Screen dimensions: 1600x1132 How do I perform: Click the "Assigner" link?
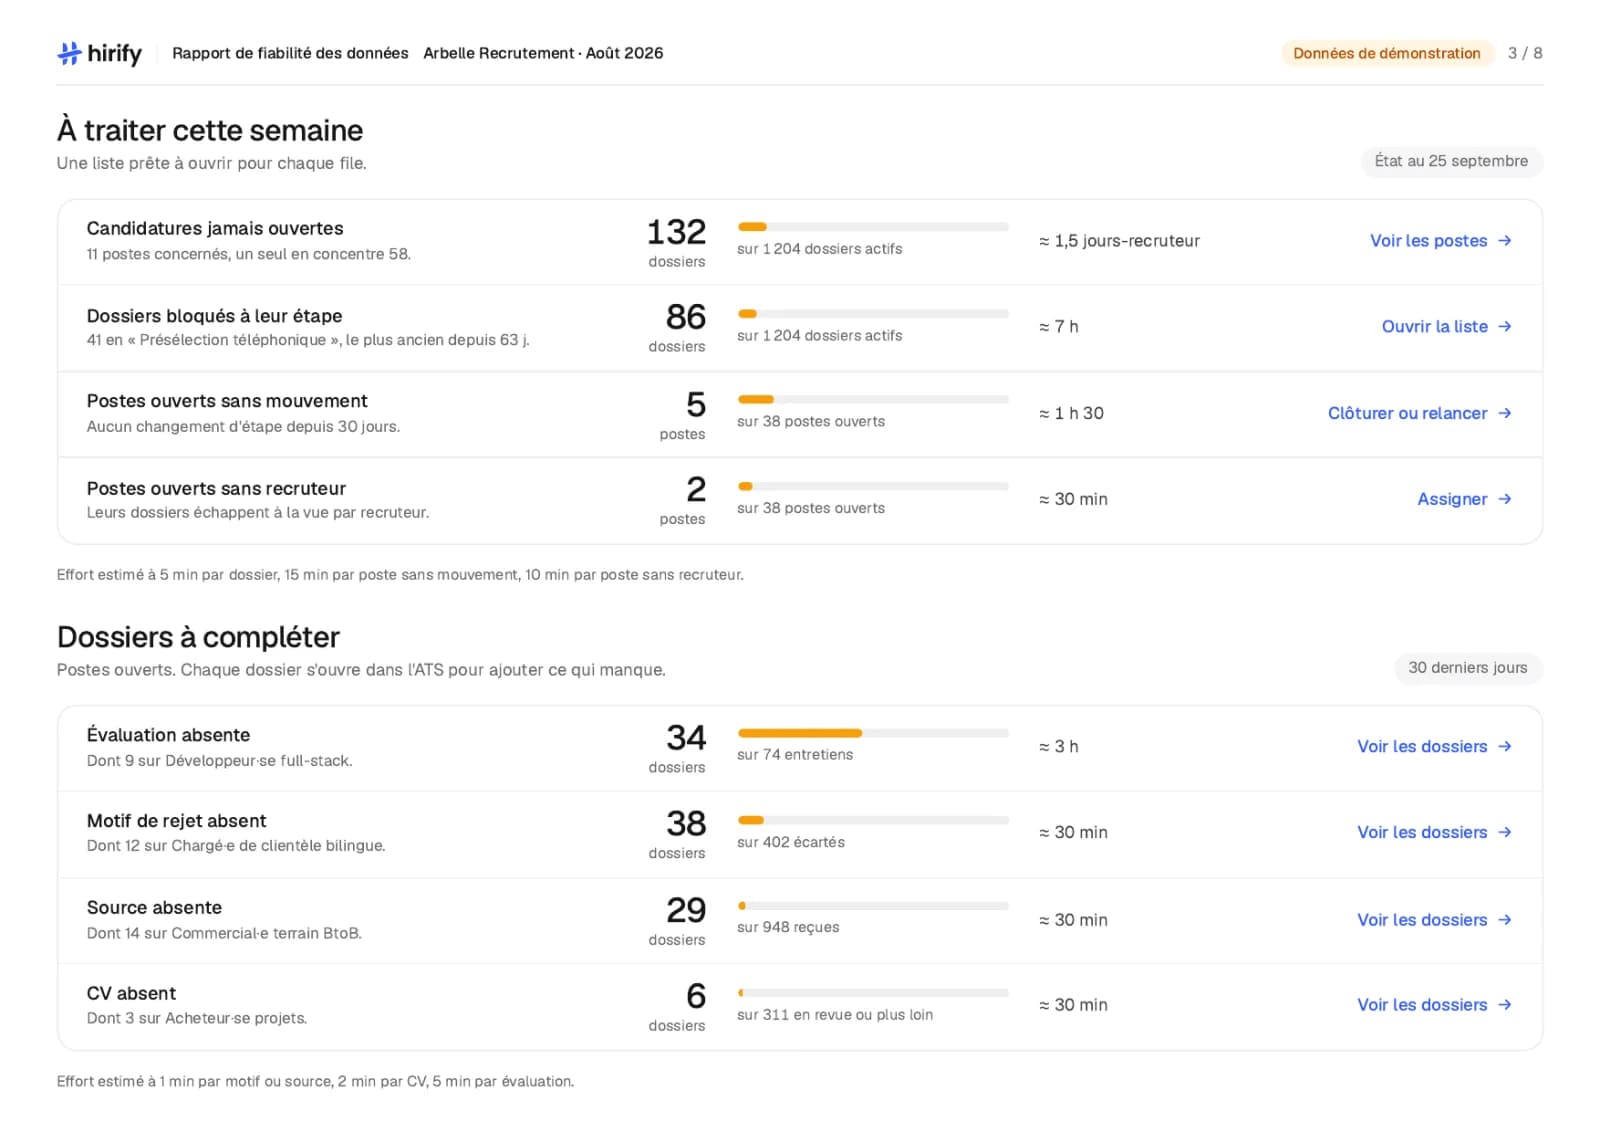point(1464,499)
